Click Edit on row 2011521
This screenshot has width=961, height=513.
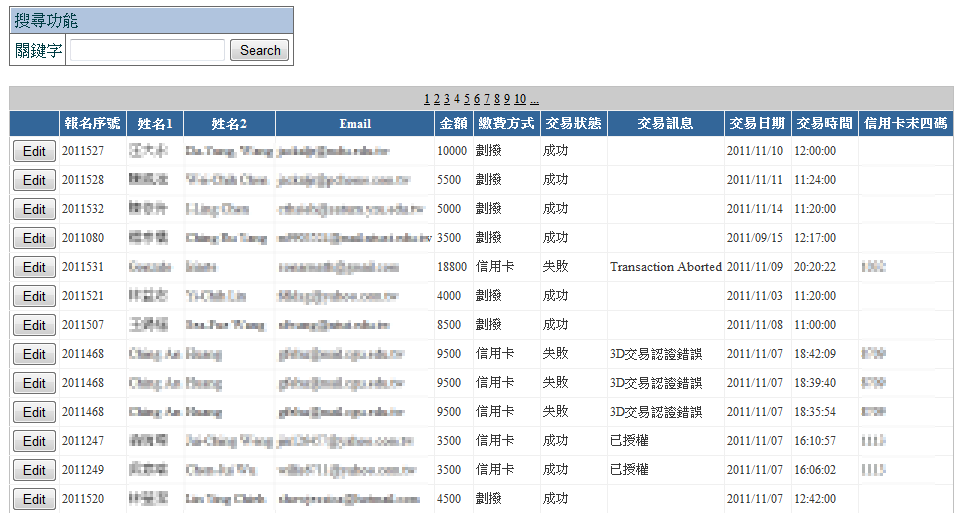(x=34, y=296)
